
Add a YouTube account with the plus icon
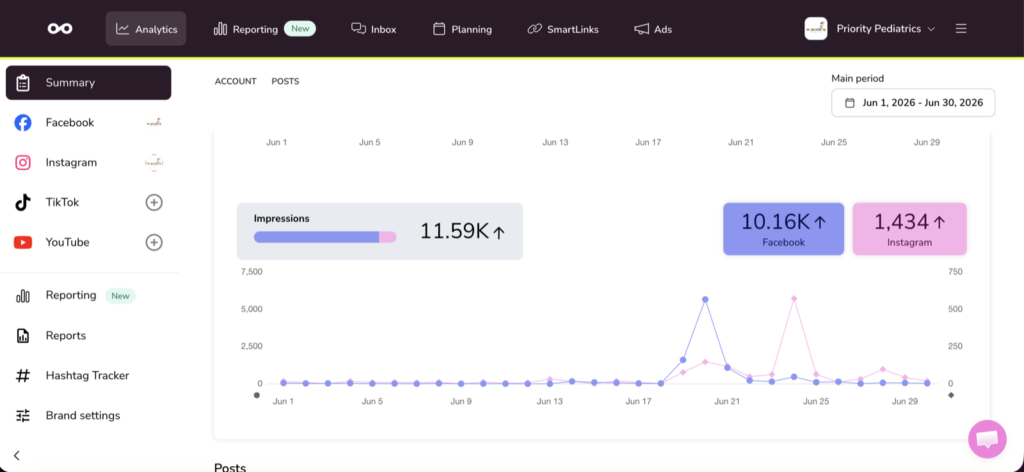[153, 242]
